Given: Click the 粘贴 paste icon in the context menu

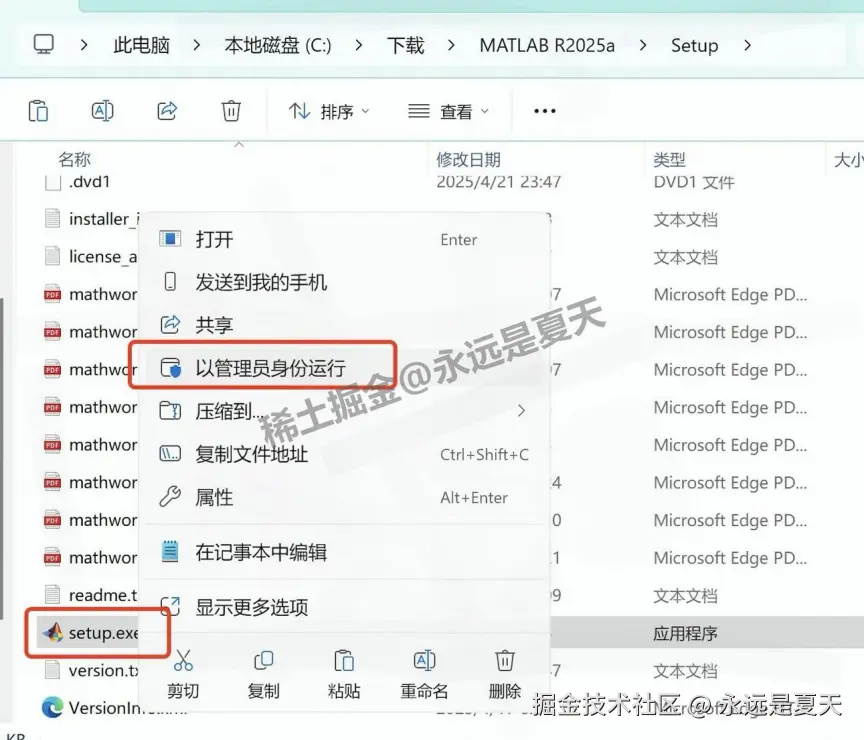Looking at the screenshot, I should pyautogui.click(x=343, y=659).
